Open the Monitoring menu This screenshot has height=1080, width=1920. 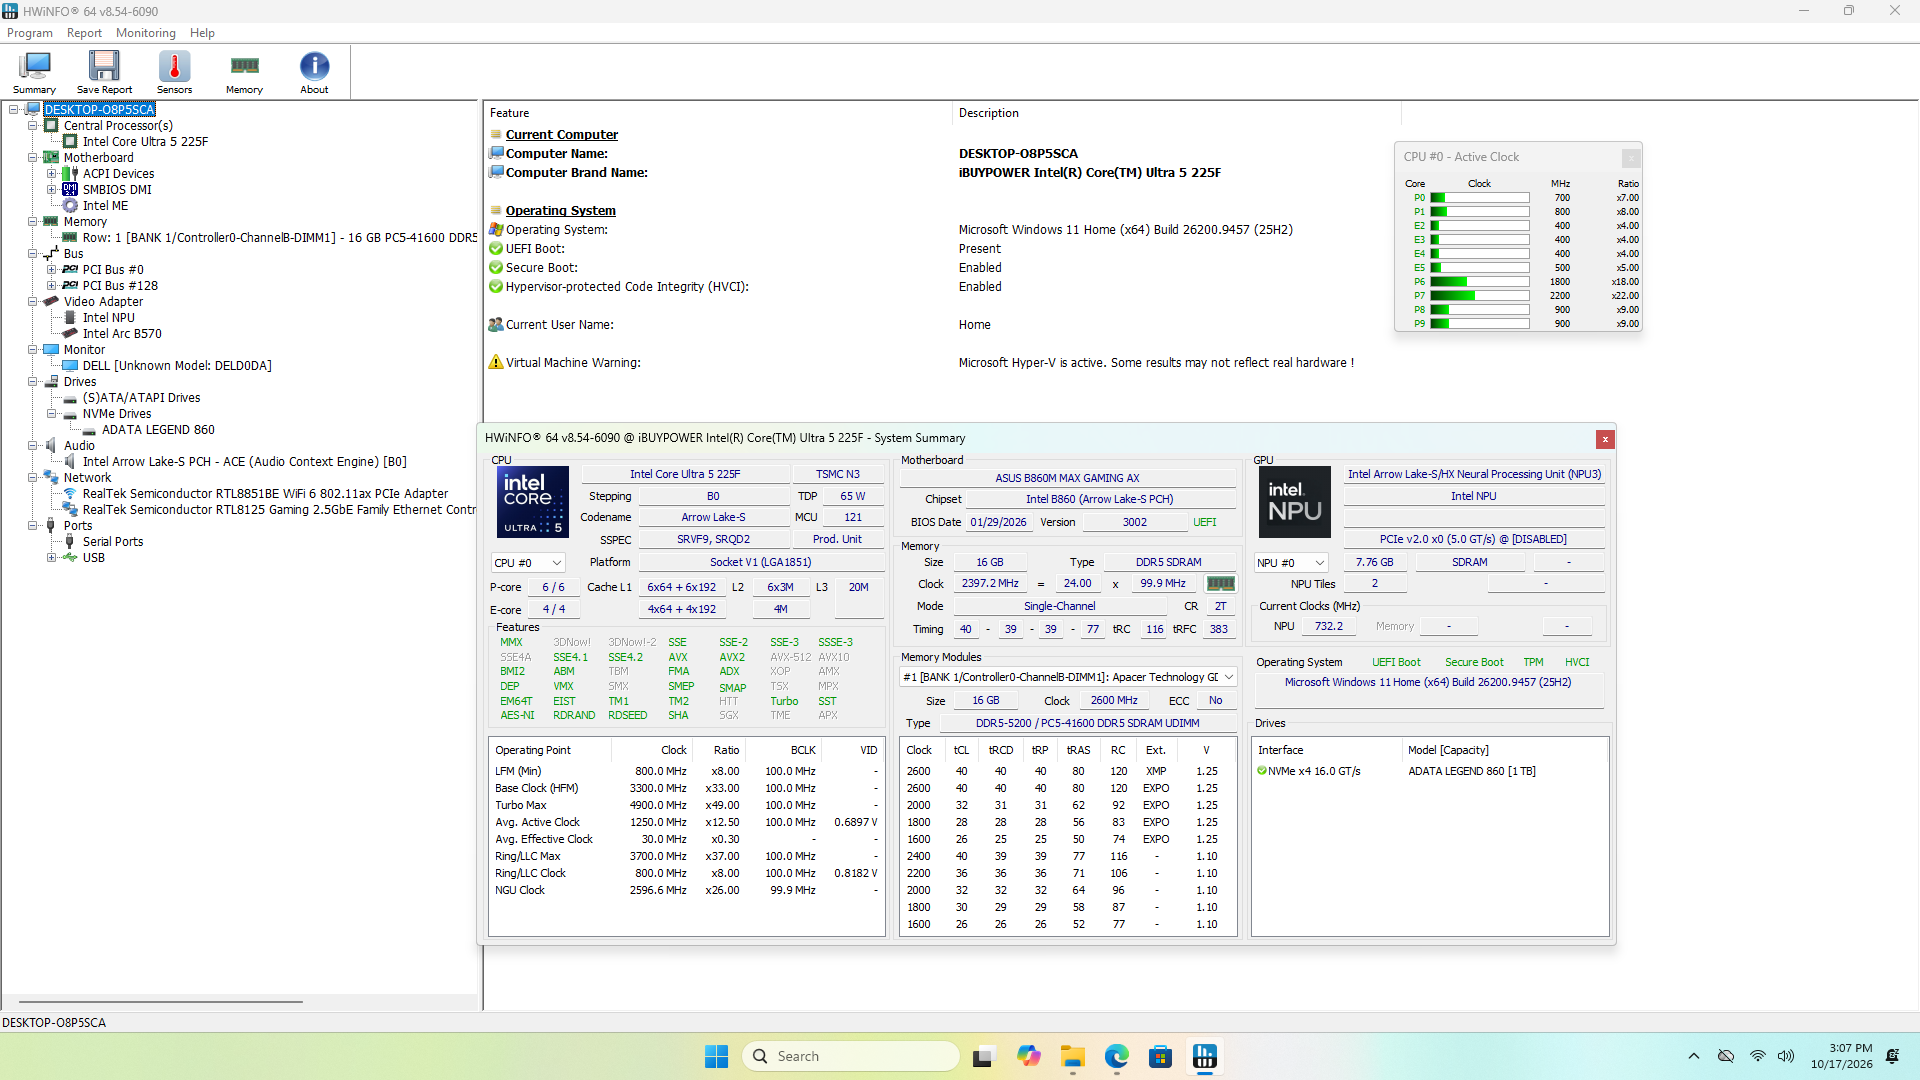[145, 33]
